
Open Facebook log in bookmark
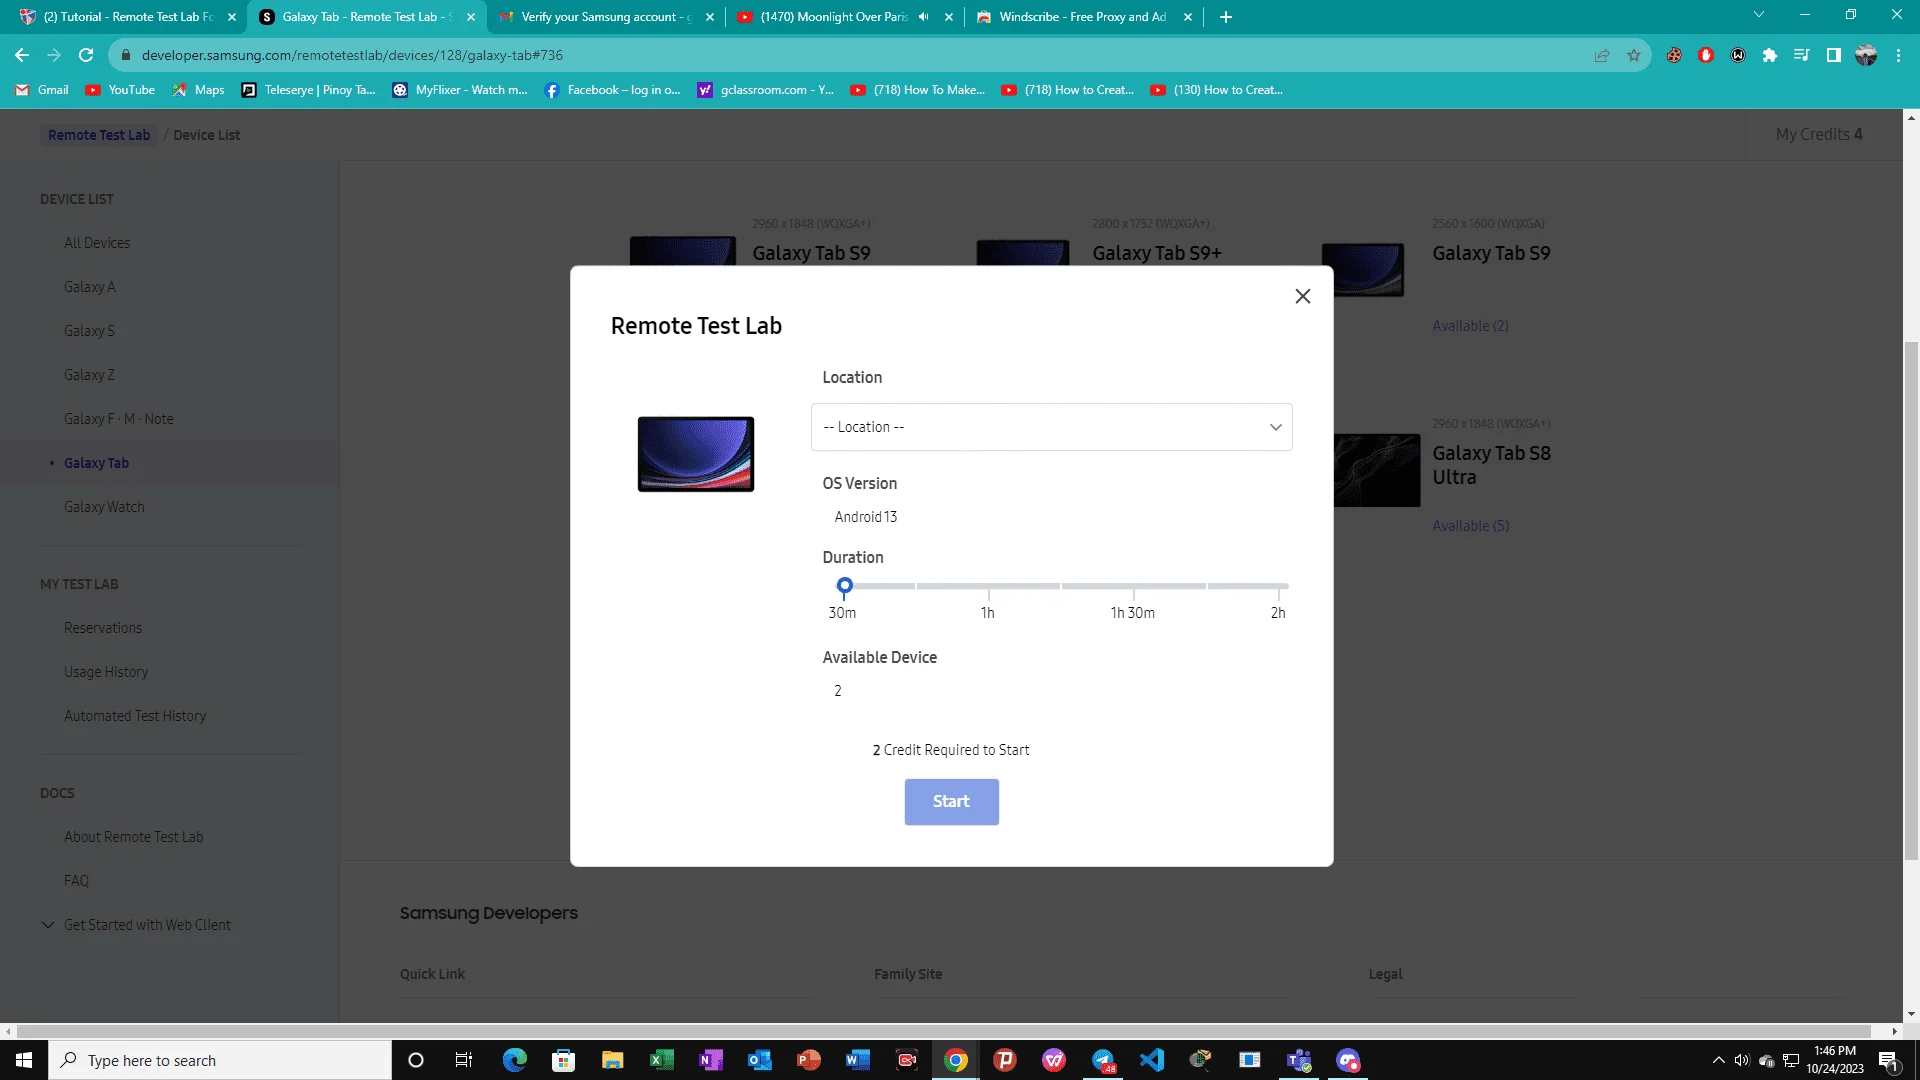(x=612, y=90)
